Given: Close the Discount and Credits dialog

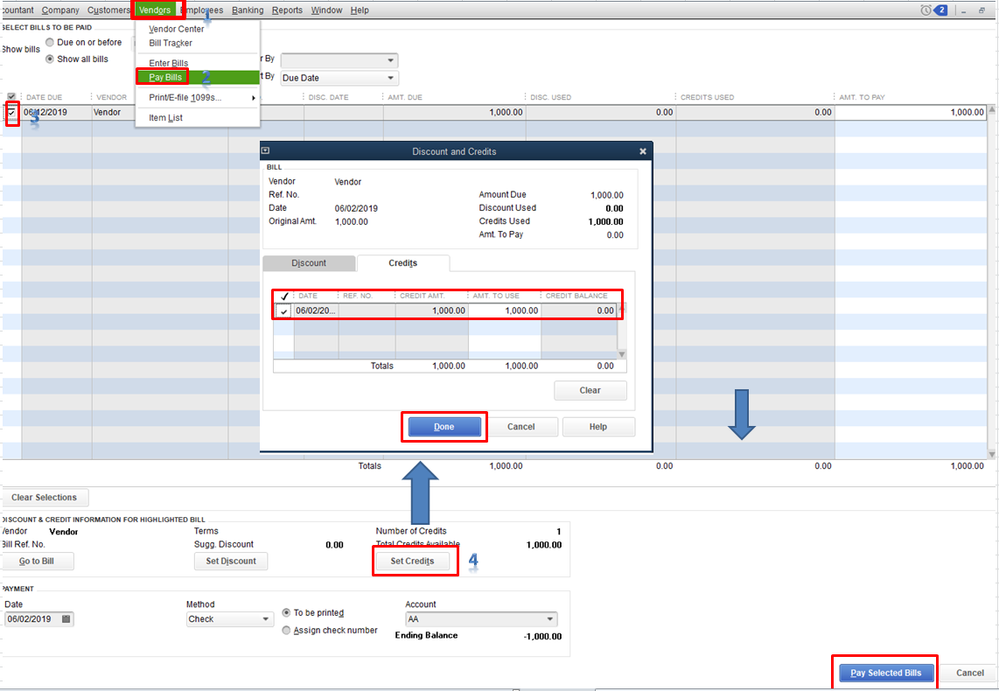Looking at the screenshot, I should click(643, 152).
